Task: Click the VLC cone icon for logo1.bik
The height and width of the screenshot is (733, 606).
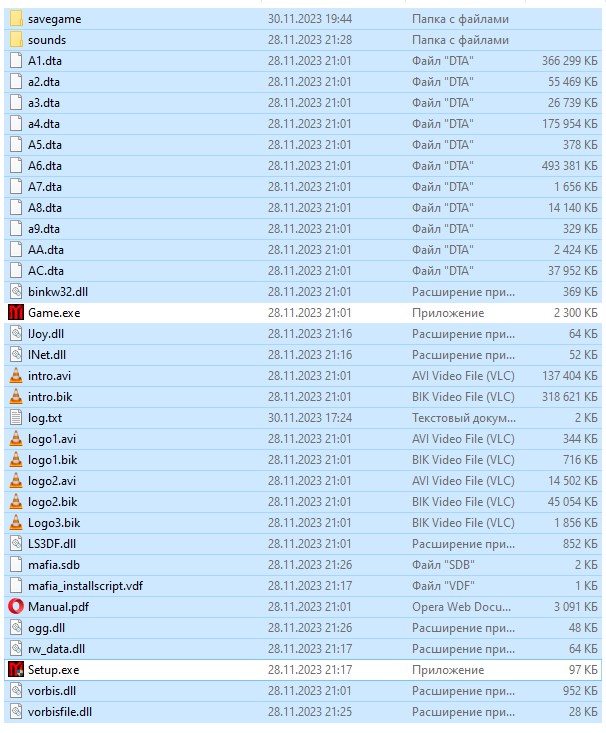Action: coord(16,460)
